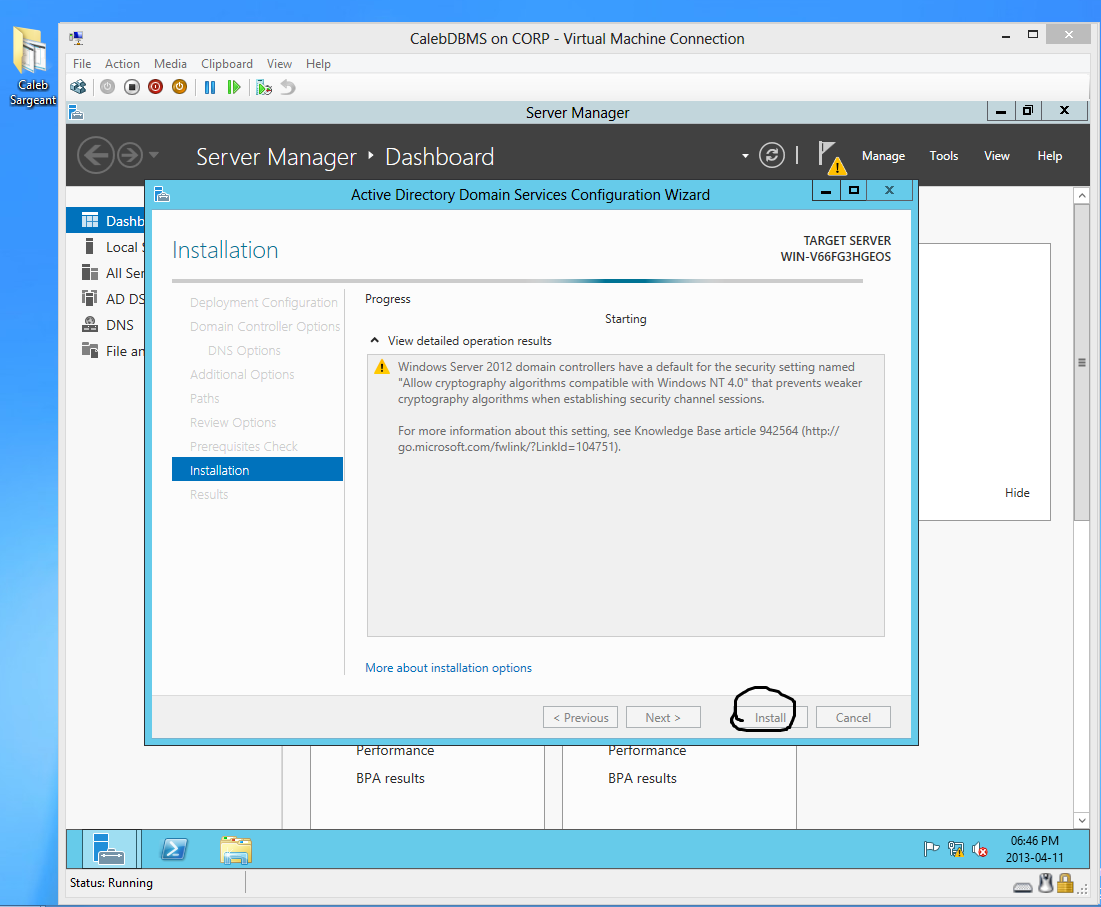
Task: Open PowerShell from guest taskbar
Action: pos(173,849)
